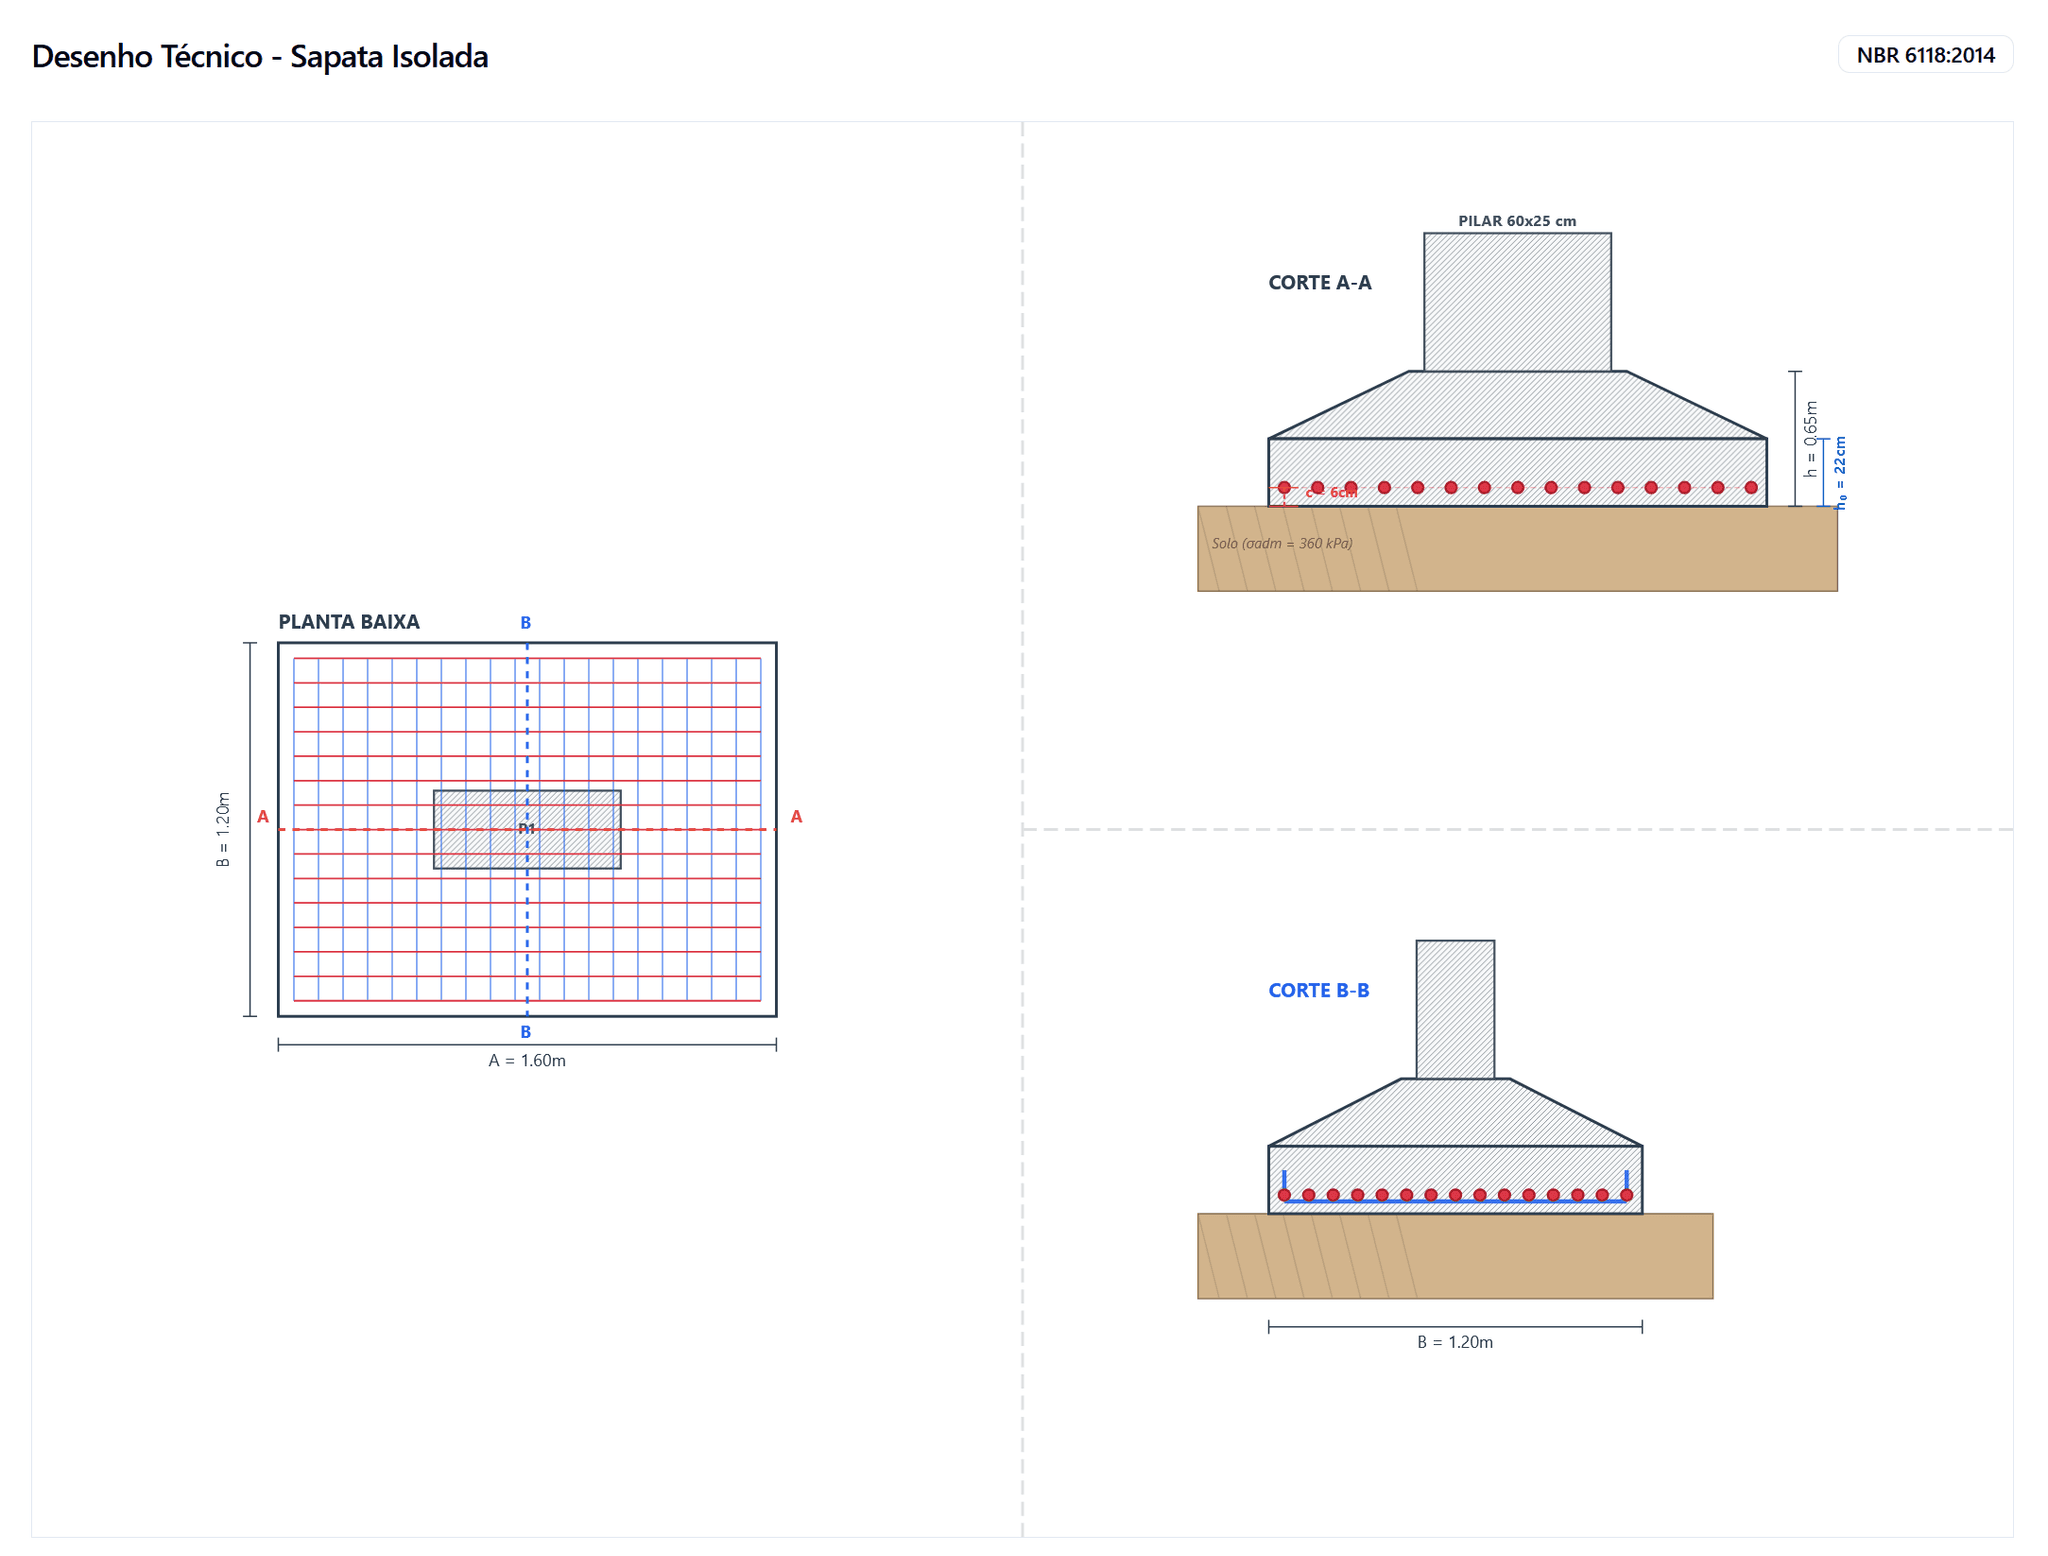Click the h = 0,65m height dimension
Screen dimensions: 2048x1556
click(x=1810, y=439)
